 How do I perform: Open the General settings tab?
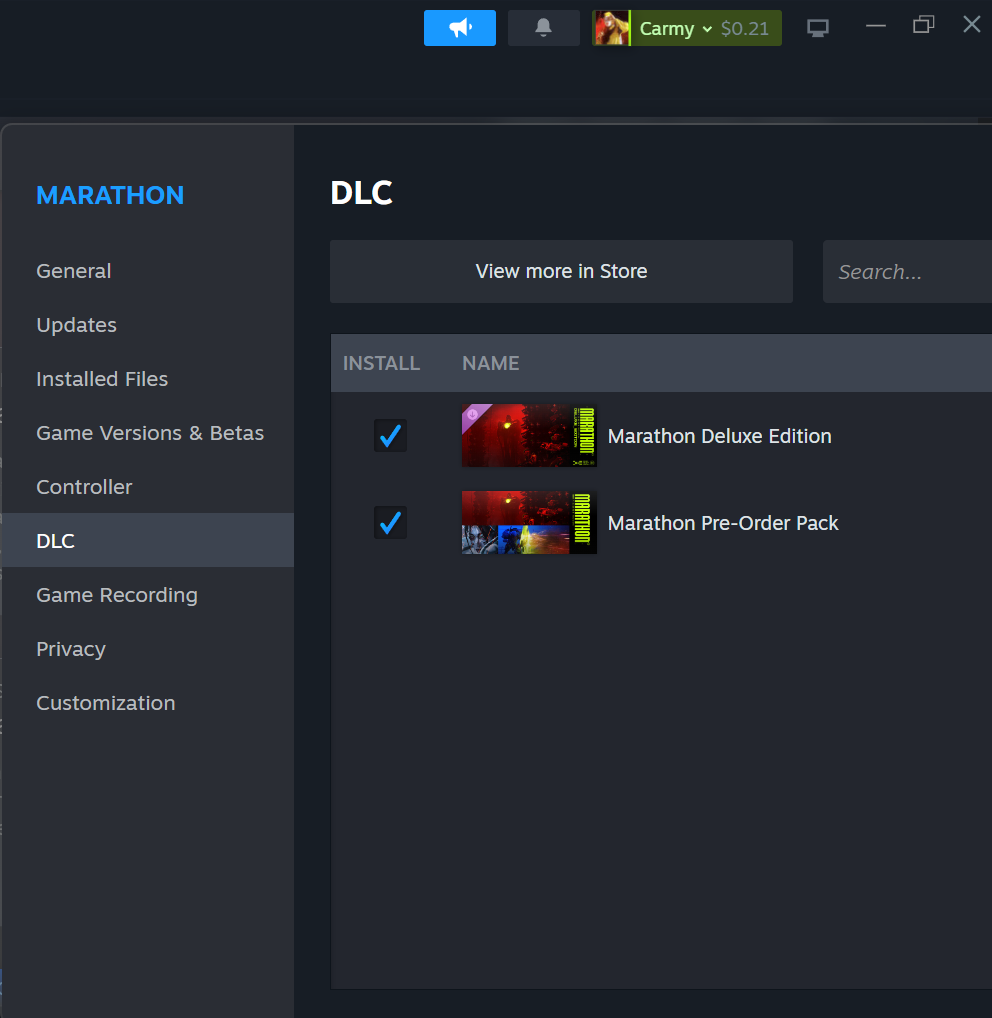coord(74,271)
